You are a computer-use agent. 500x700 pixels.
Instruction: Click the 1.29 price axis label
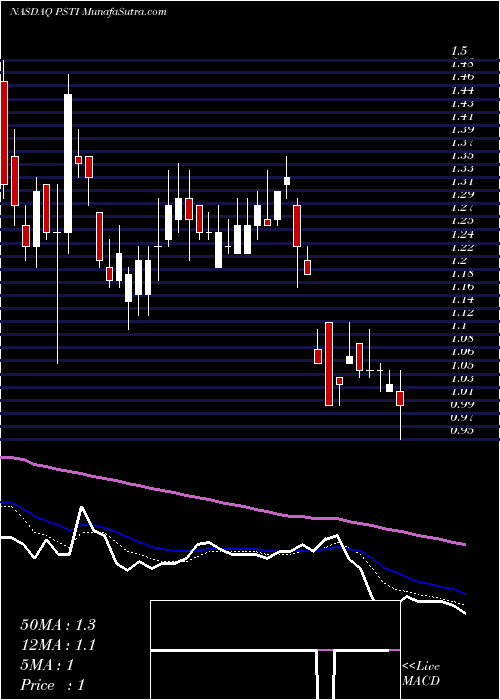click(x=463, y=195)
